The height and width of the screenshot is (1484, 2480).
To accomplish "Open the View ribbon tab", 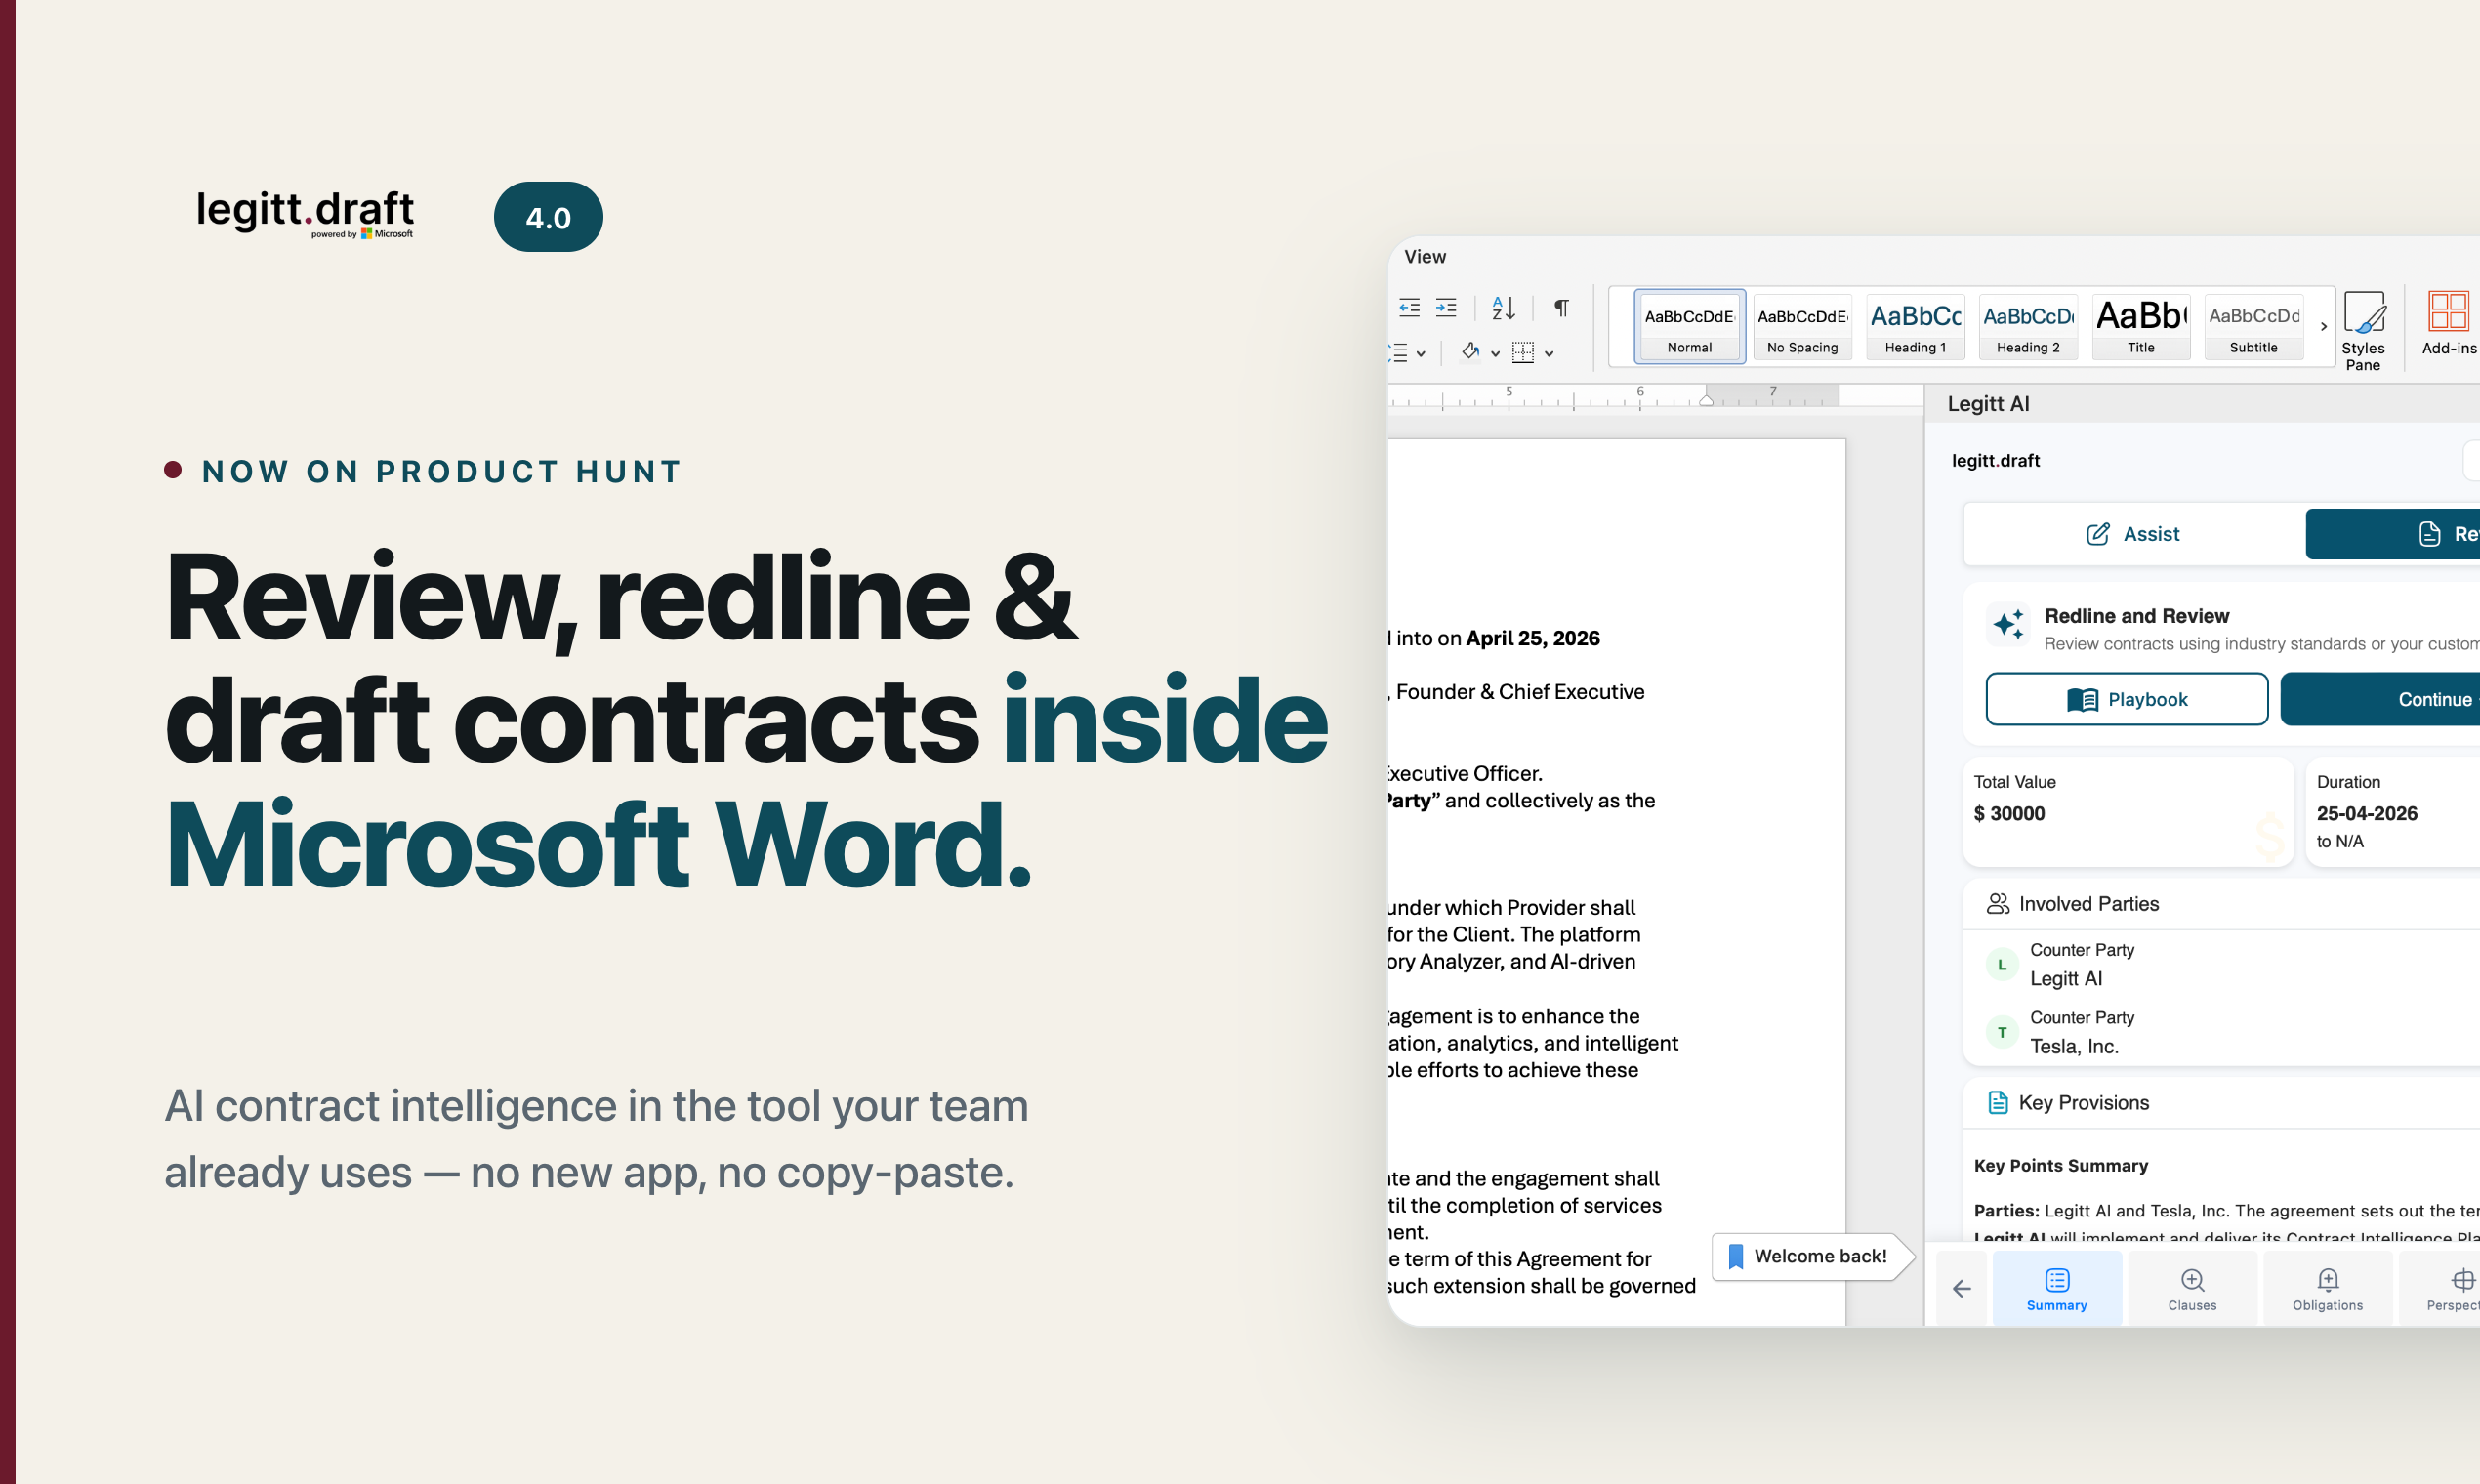I will point(1425,256).
